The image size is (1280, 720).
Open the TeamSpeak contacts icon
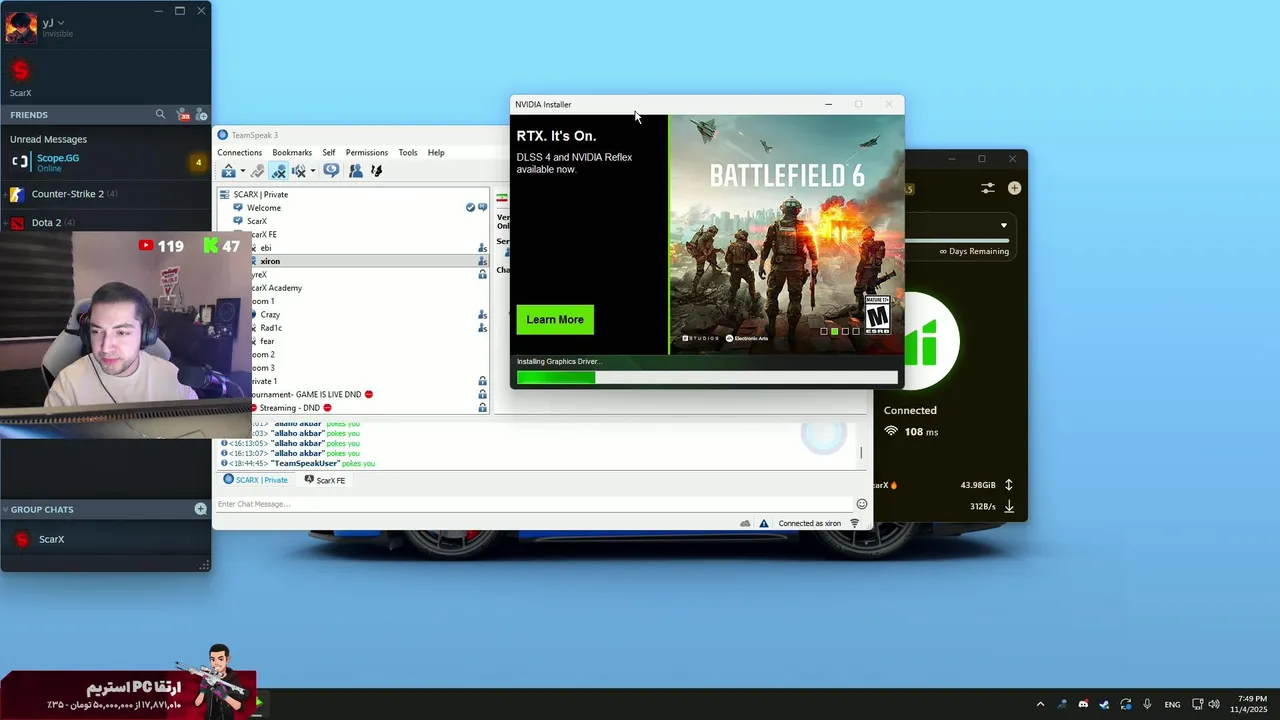point(355,171)
